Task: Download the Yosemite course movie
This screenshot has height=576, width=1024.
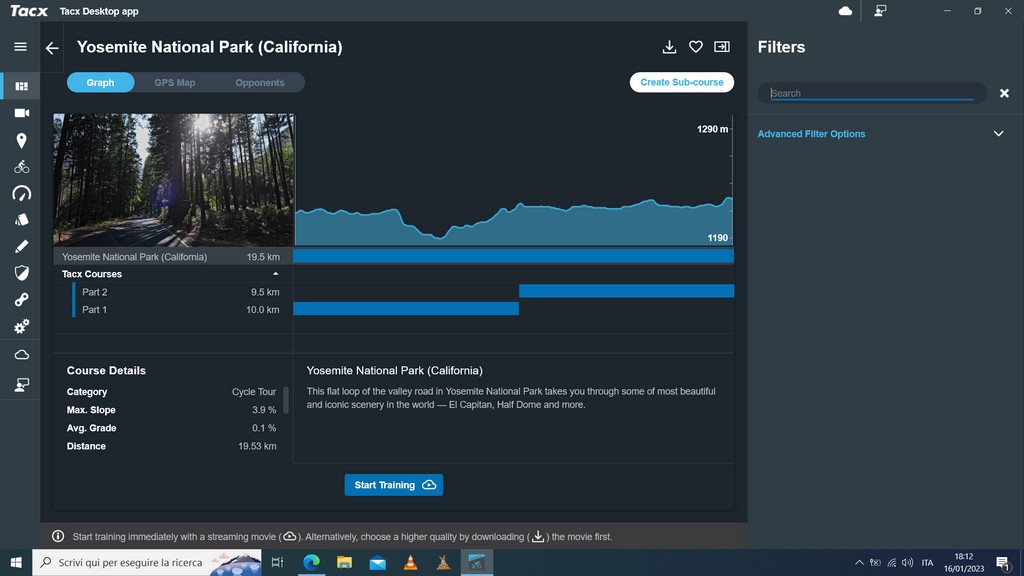Action: pyautogui.click(x=669, y=47)
